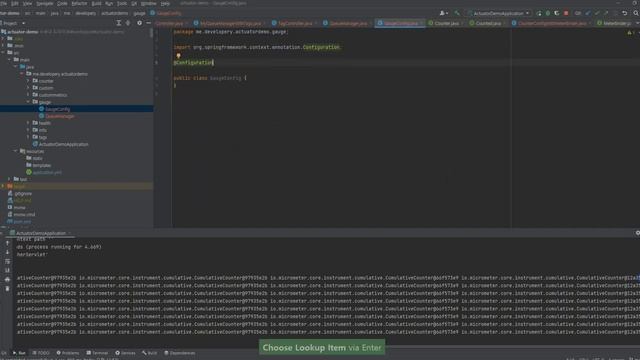Image resolution: width=640 pixels, height=360 pixels.
Task: Open the TODO tool window button
Action: 41,353
